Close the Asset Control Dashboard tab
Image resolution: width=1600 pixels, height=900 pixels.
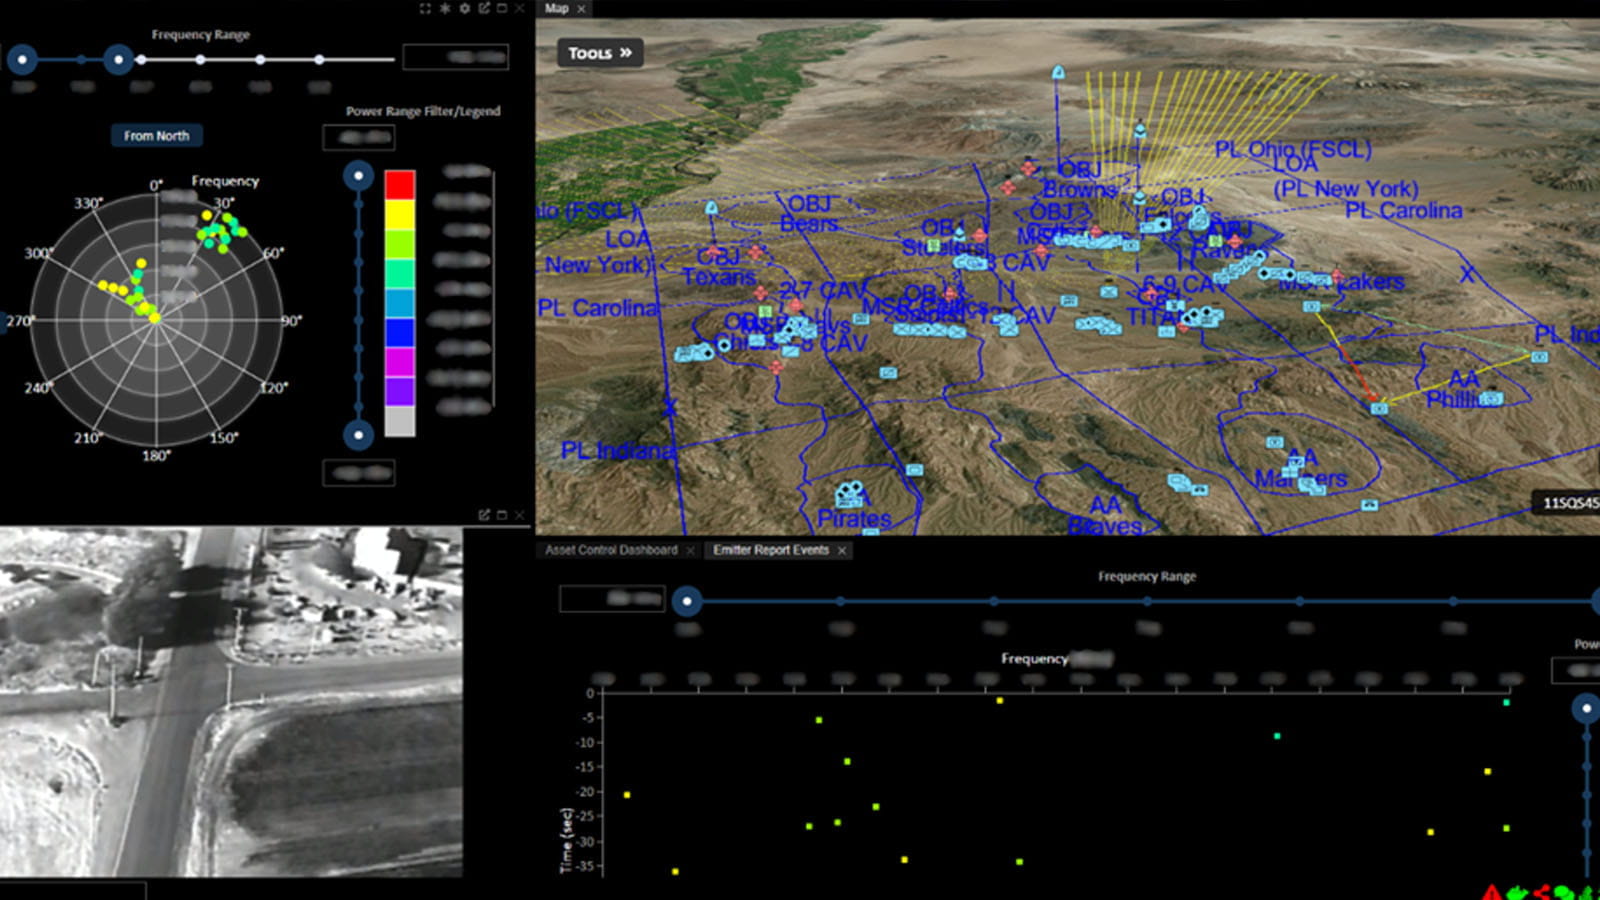coord(690,550)
